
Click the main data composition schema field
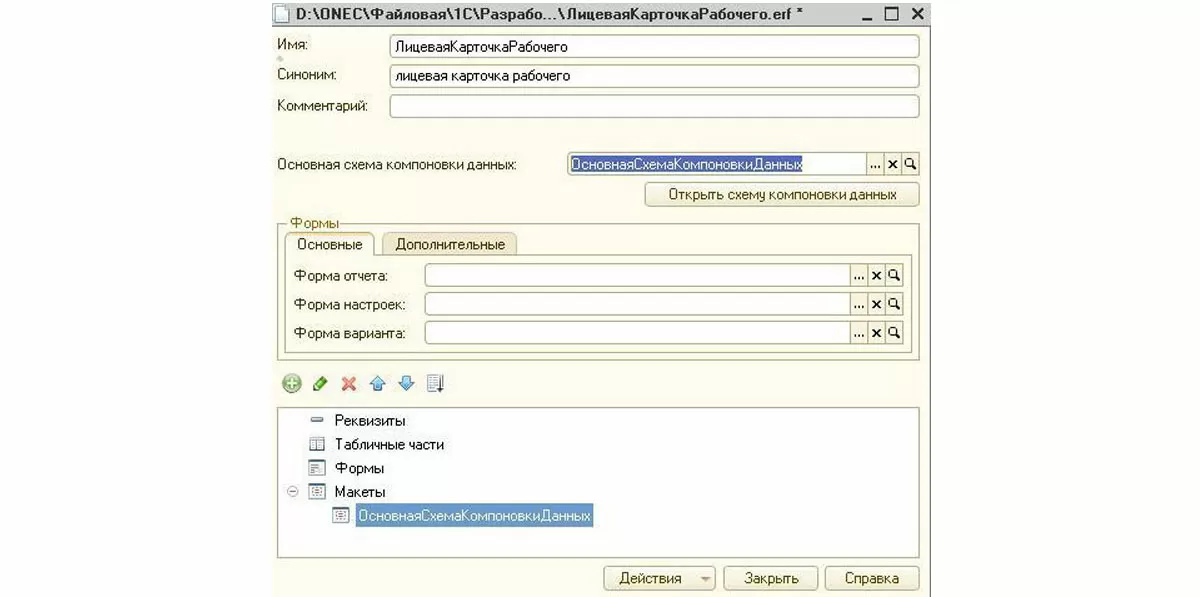[717, 164]
